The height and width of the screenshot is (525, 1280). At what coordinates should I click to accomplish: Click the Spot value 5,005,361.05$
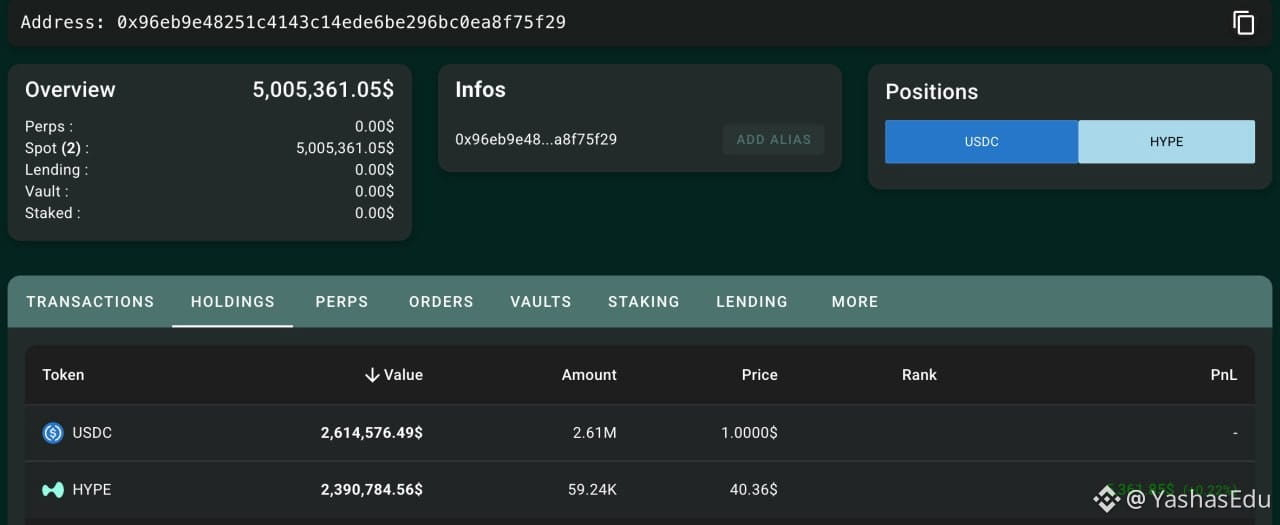(x=345, y=148)
